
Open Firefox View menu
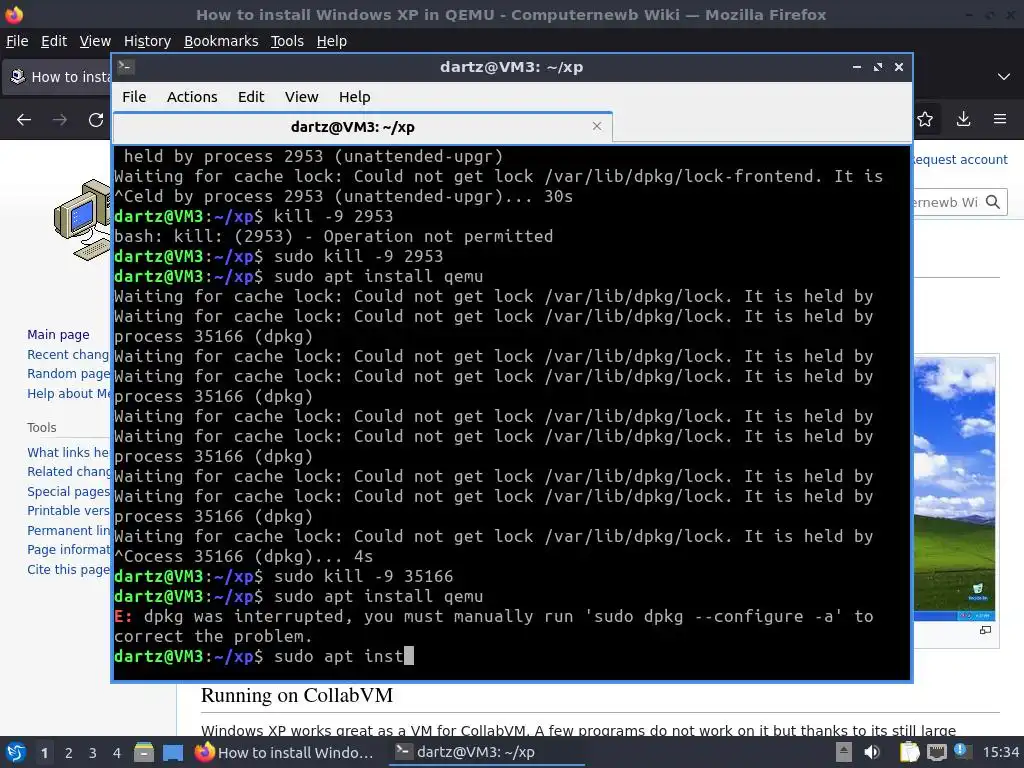(x=95, y=41)
